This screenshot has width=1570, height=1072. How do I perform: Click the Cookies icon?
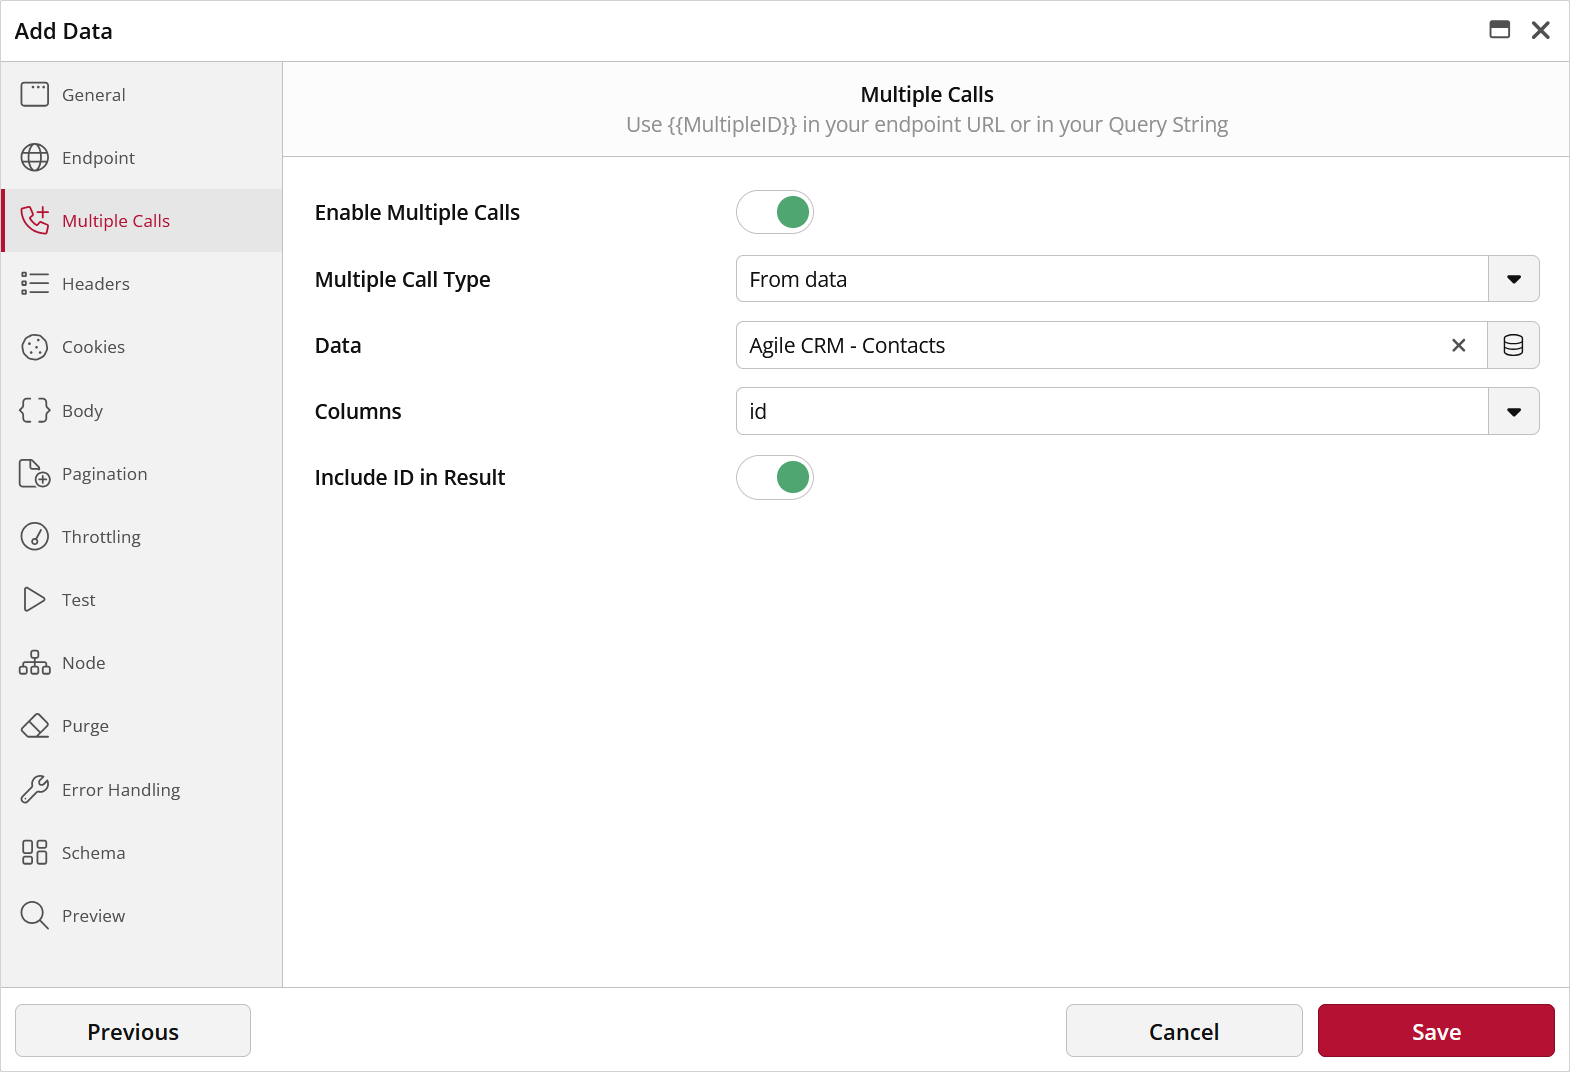pos(35,347)
